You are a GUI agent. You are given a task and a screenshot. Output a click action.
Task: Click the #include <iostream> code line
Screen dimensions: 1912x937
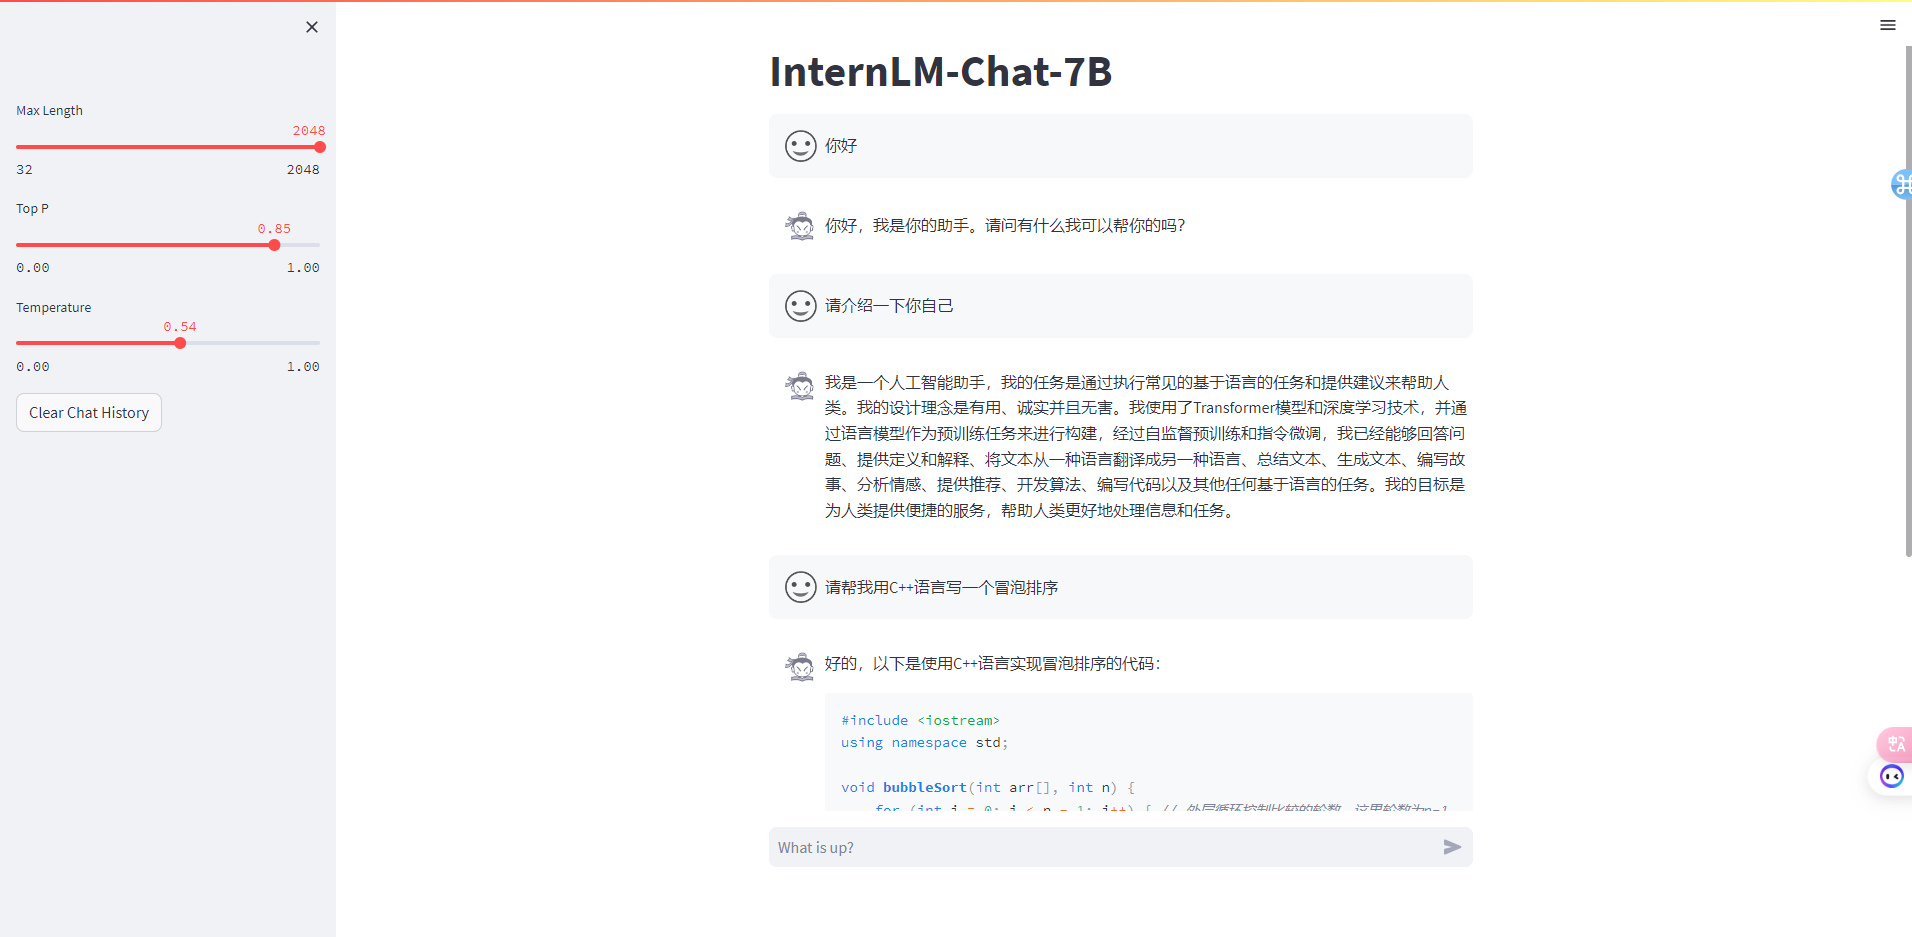coord(920,720)
